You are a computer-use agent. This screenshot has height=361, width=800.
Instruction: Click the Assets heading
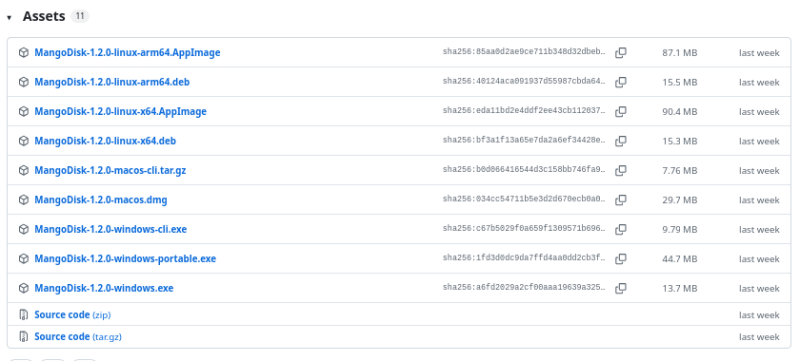pyautogui.click(x=44, y=16)
